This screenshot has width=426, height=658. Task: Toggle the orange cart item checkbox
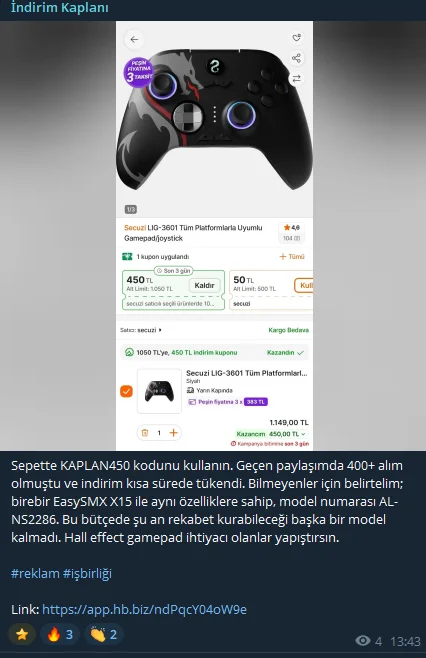(126, 391)
